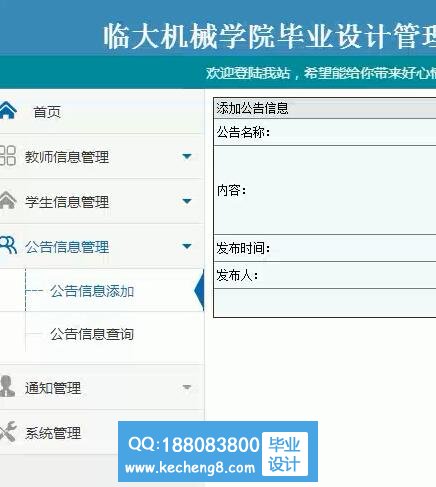The image size is (436, 487).
Task: Collapse the 公告信息管理 dropdown arrow
Action: 187,246
